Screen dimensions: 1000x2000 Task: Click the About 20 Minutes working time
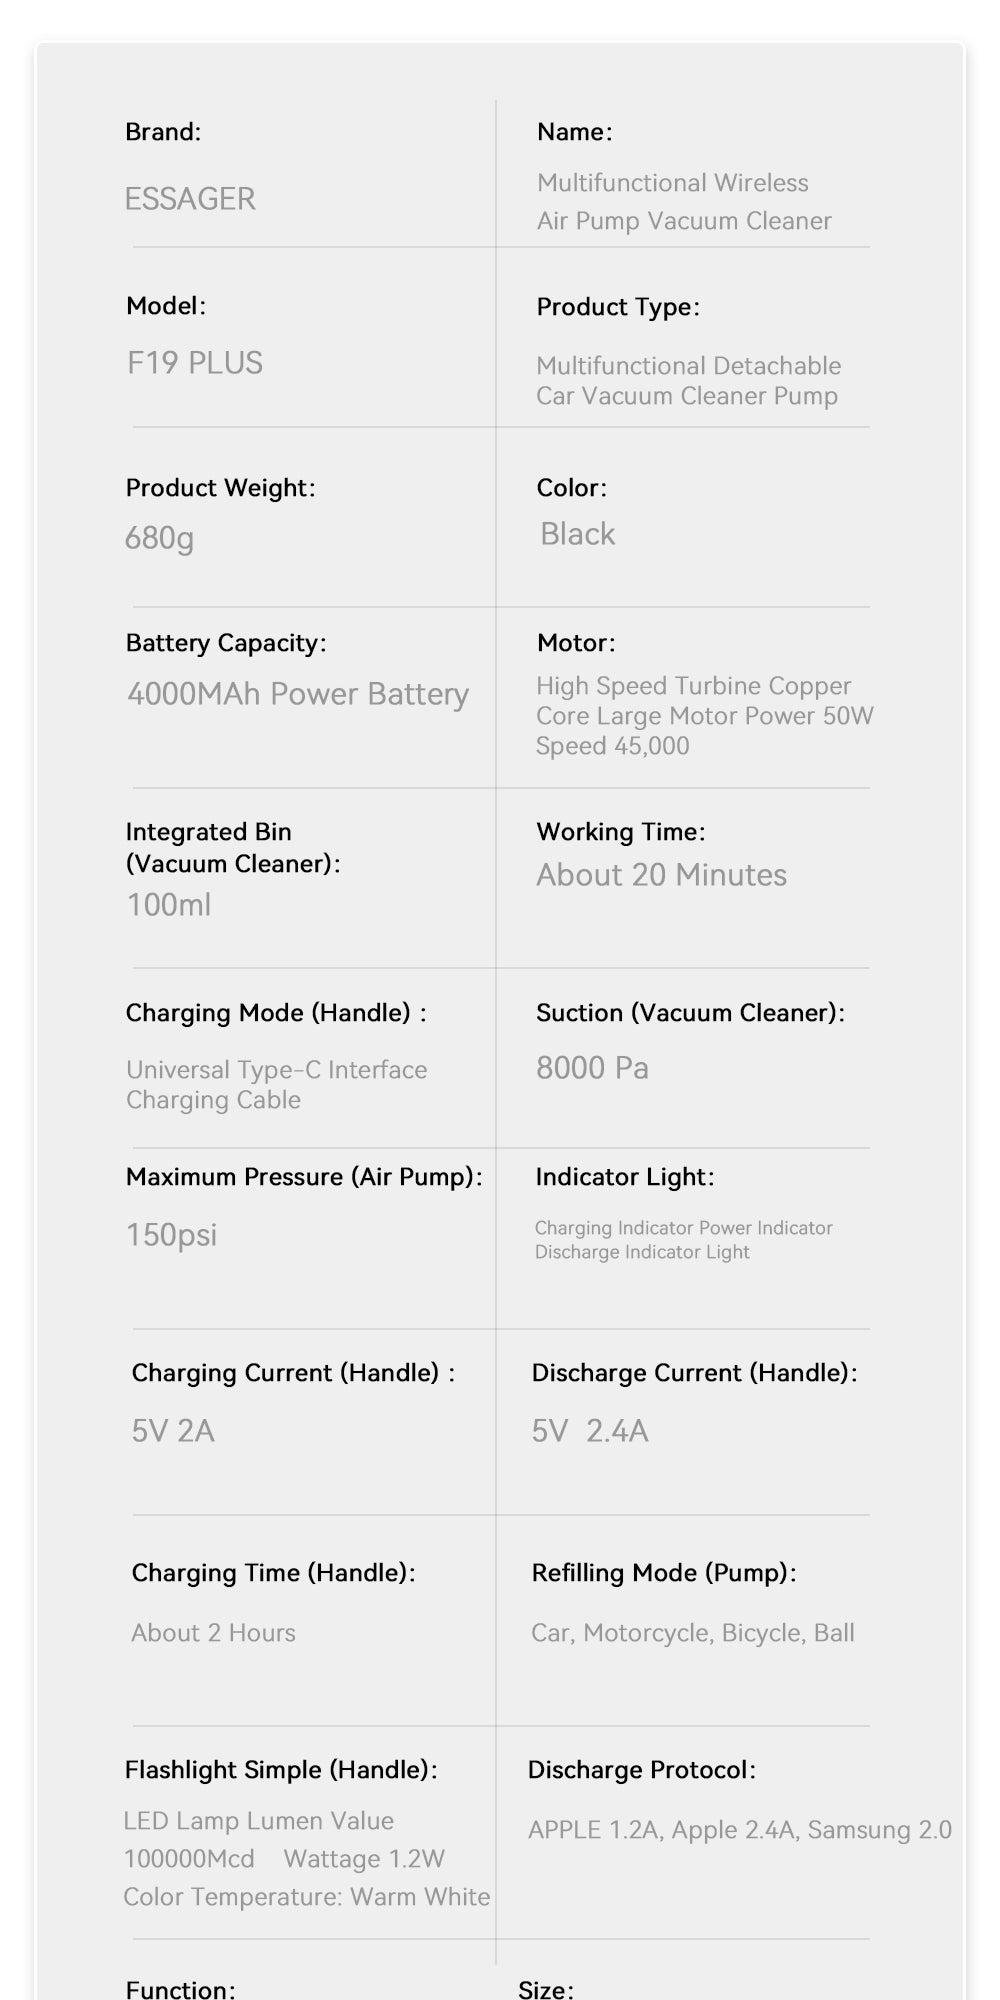click(x=661, y=875)
